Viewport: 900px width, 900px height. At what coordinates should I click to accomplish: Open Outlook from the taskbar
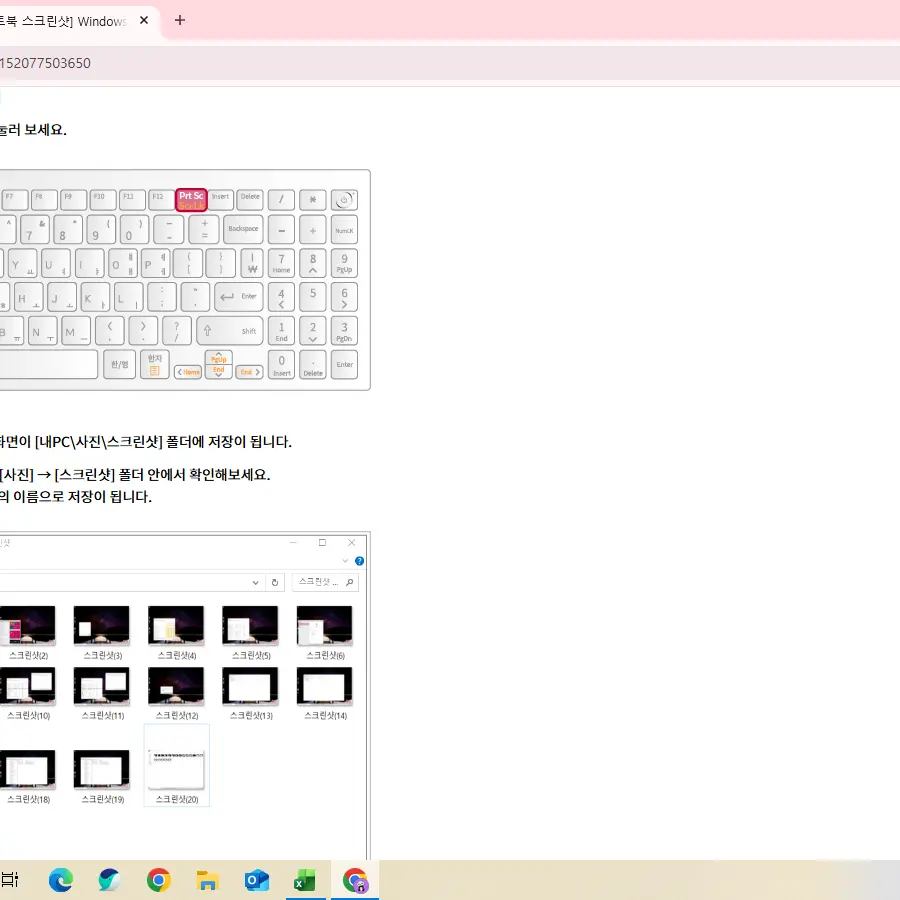[256, 880]
